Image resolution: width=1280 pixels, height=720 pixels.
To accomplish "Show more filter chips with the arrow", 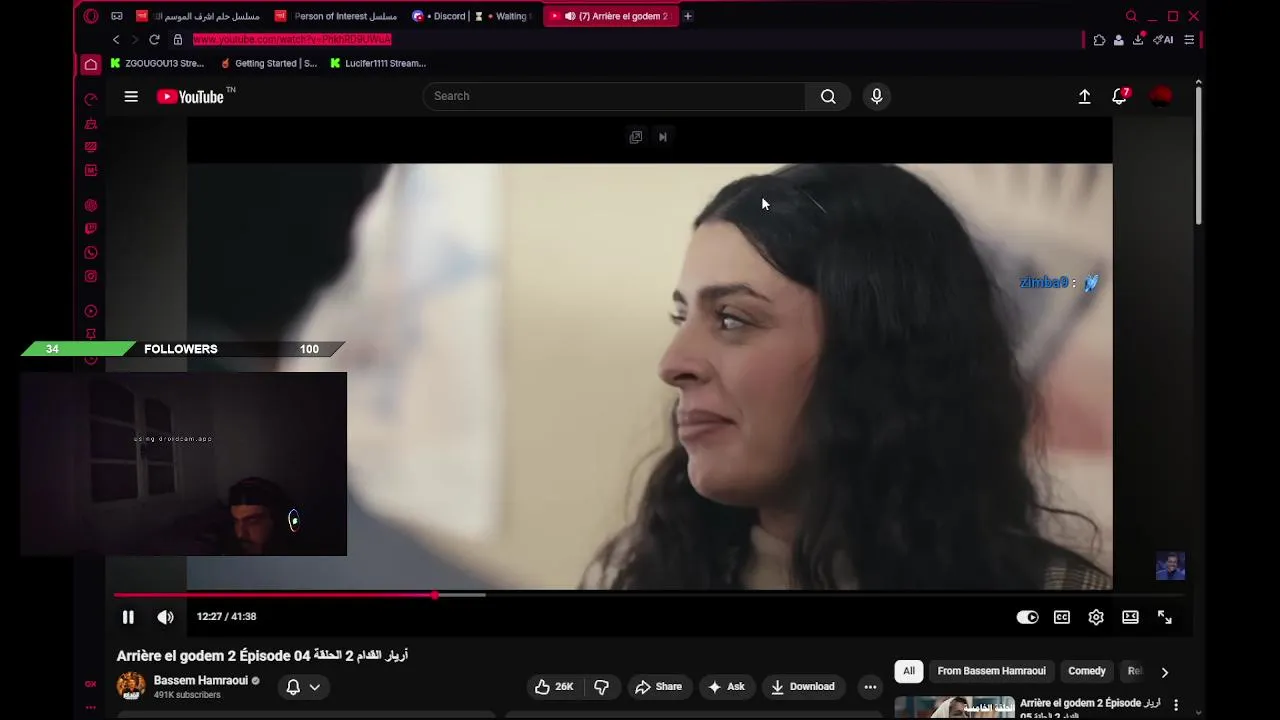I will [x=1164, y=672].
